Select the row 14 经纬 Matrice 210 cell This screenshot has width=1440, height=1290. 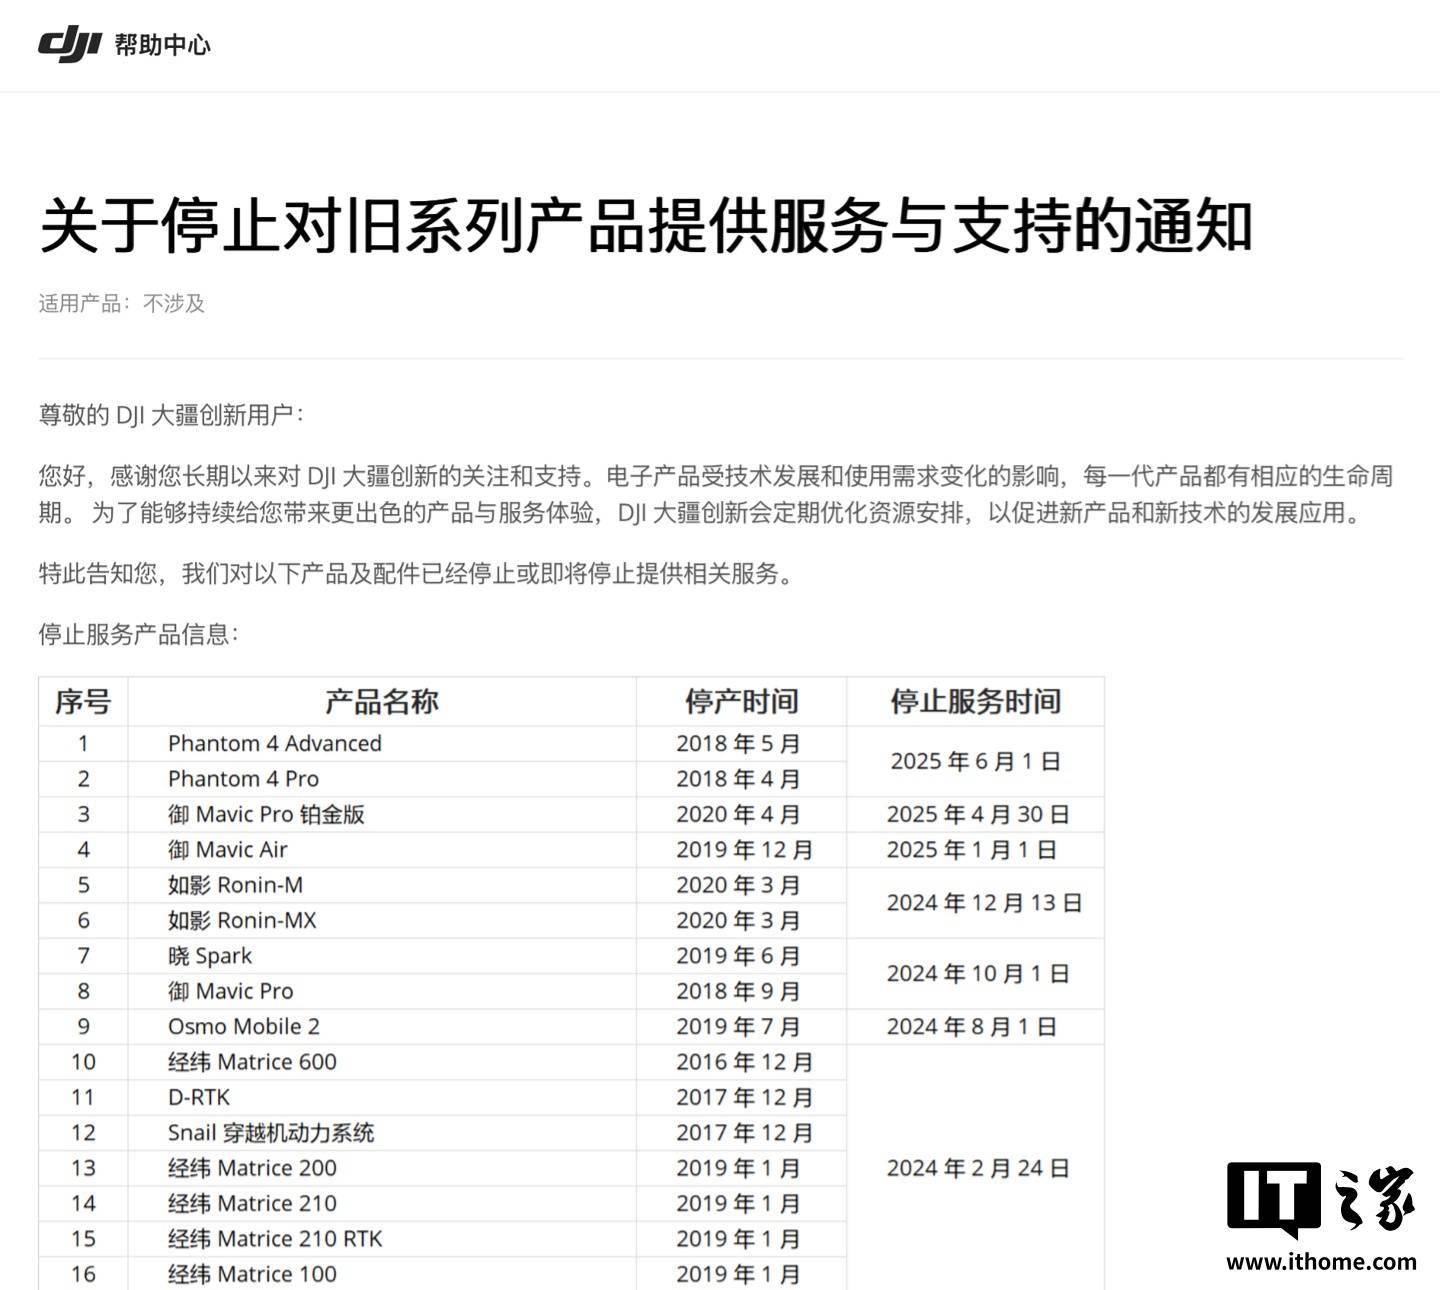[382, 1204]
